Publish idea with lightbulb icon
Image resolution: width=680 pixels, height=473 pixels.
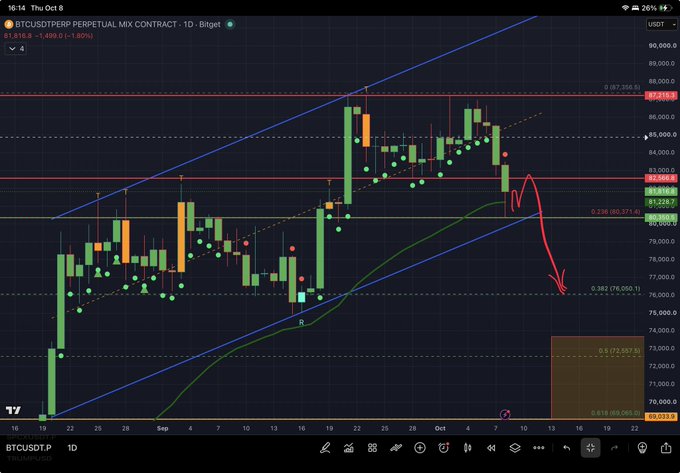click(642, 448)
